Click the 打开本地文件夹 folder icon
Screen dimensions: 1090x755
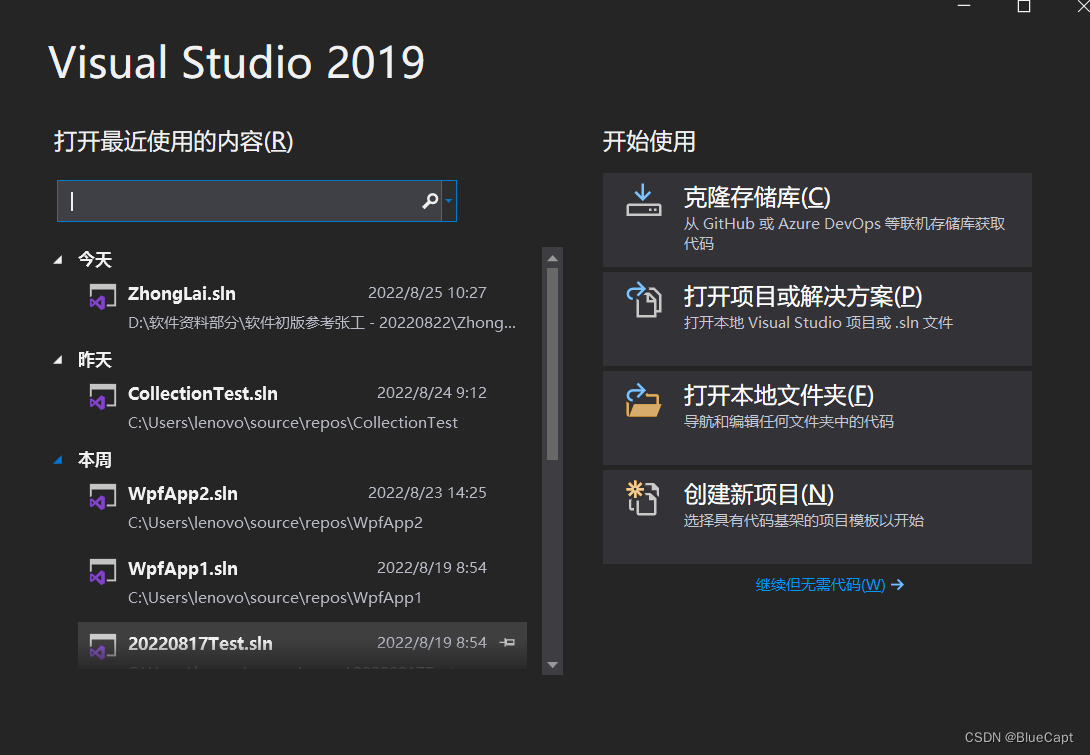644,400
